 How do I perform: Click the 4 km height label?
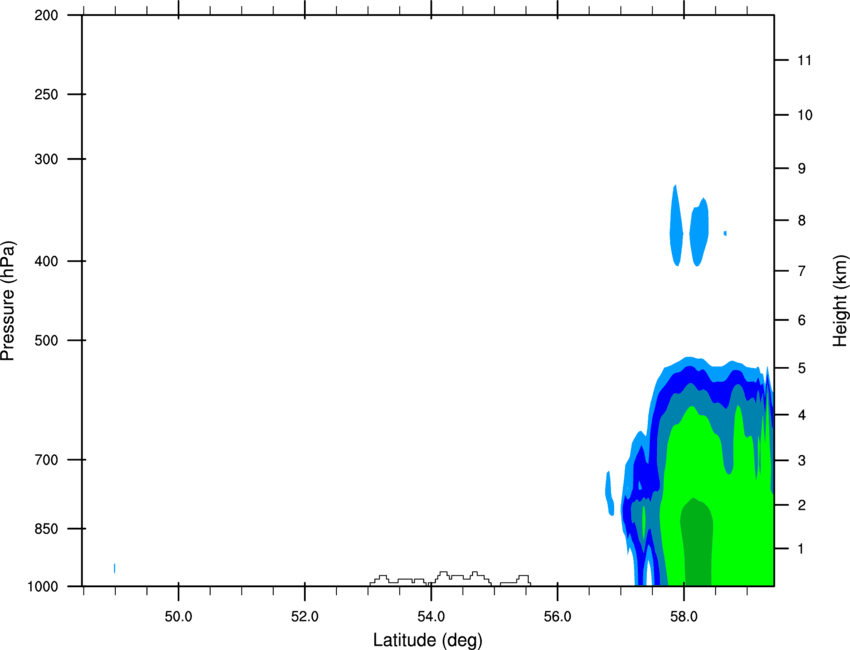tap(802, 415)
